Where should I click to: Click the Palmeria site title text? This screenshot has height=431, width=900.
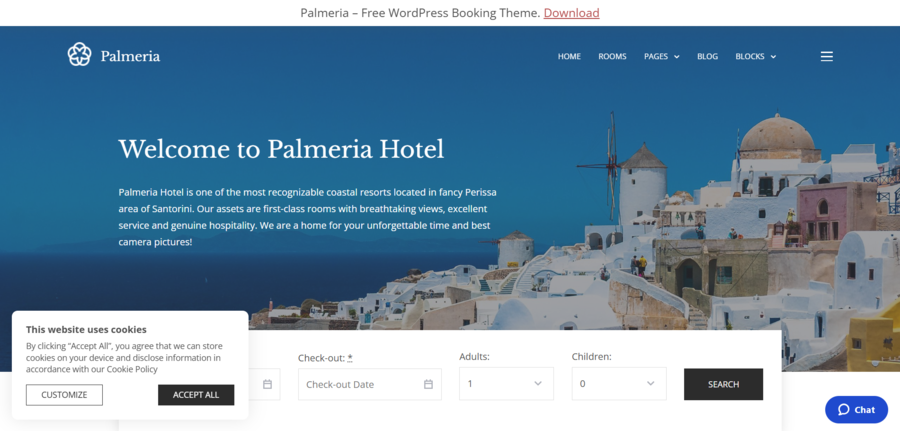tap(130, 56)
